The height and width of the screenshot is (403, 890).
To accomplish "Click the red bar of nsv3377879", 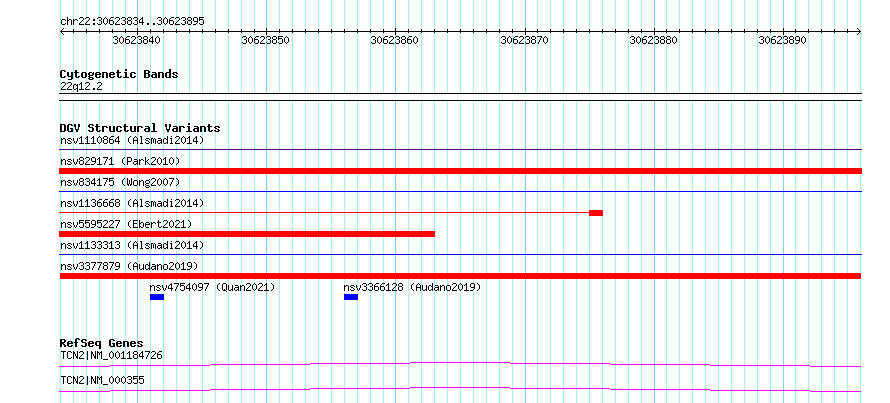I will pyautogui.click(x=460, y=276).
